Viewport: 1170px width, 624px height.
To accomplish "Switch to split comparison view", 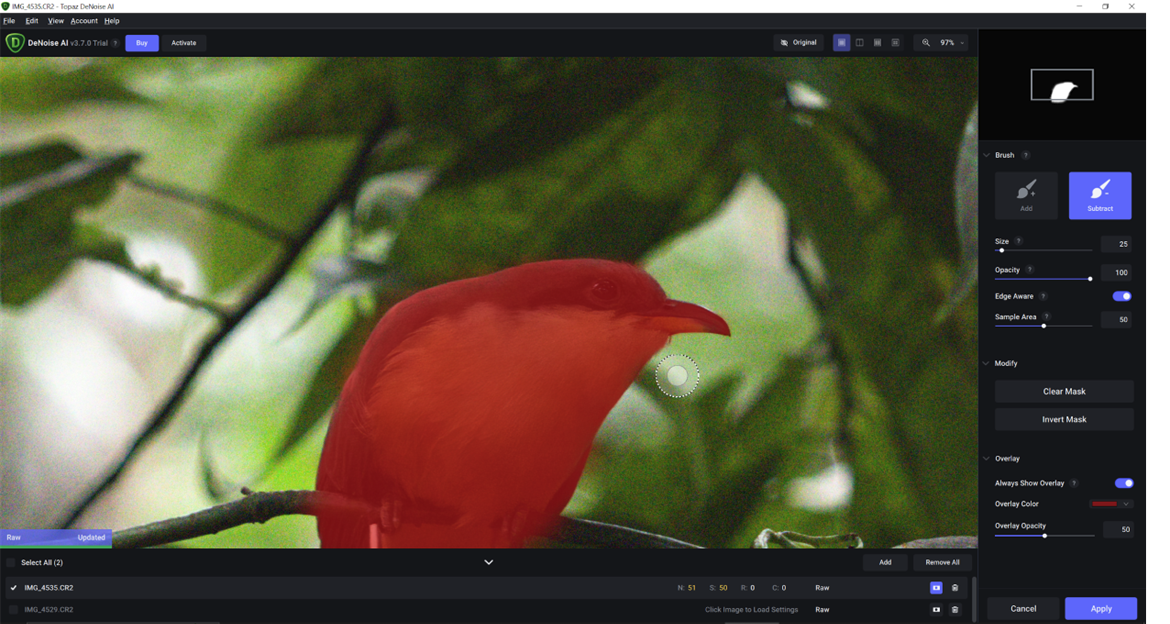I will click(x=859, y=42).
